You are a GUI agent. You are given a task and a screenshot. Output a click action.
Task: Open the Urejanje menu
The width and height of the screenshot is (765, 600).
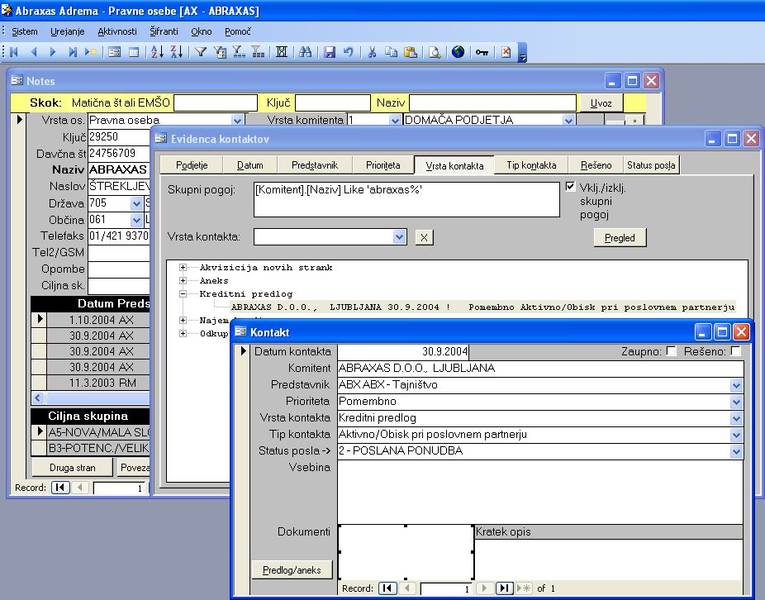point(67,32)
